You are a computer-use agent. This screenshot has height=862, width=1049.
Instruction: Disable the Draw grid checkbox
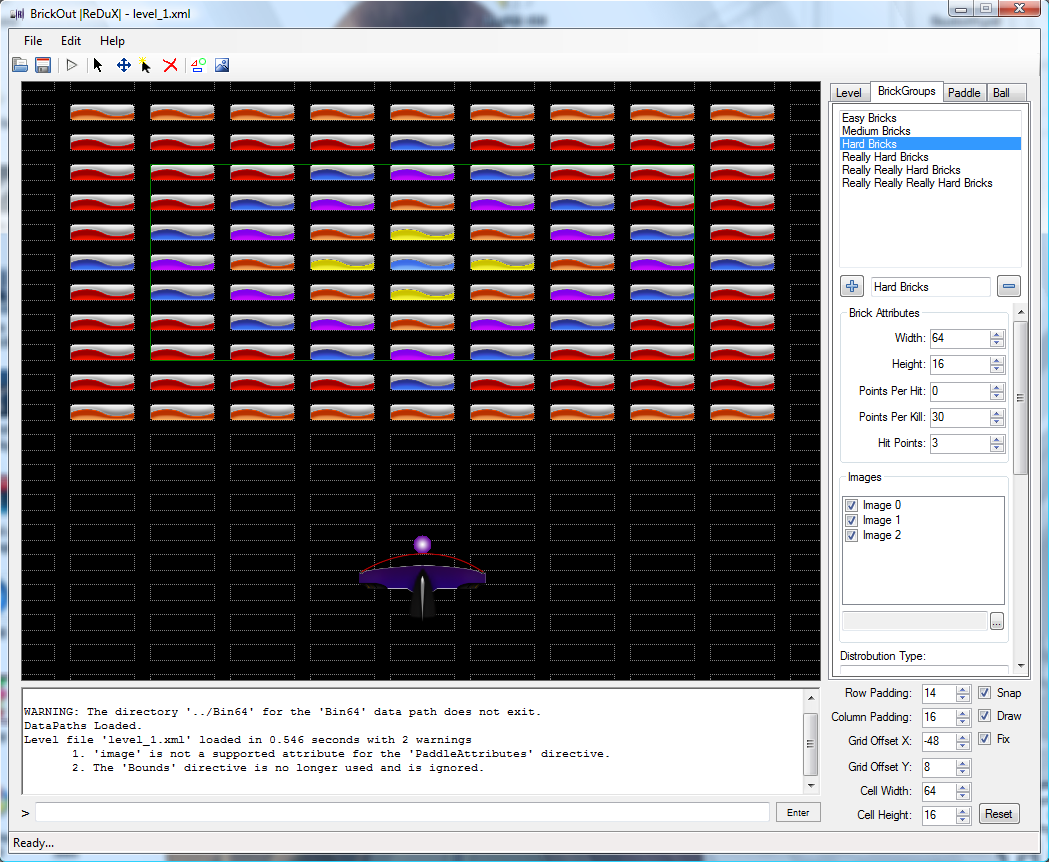click(984, 716)
